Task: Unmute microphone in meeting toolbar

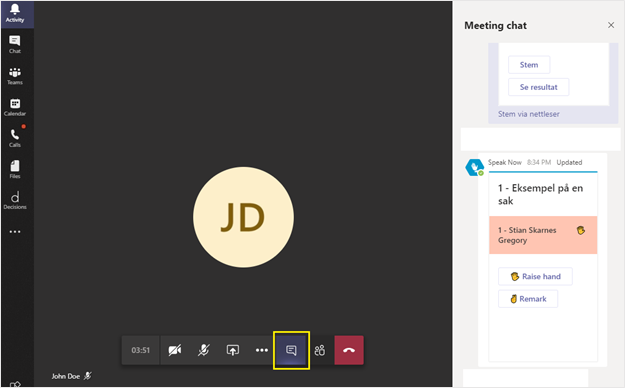Action: [204, 350]
